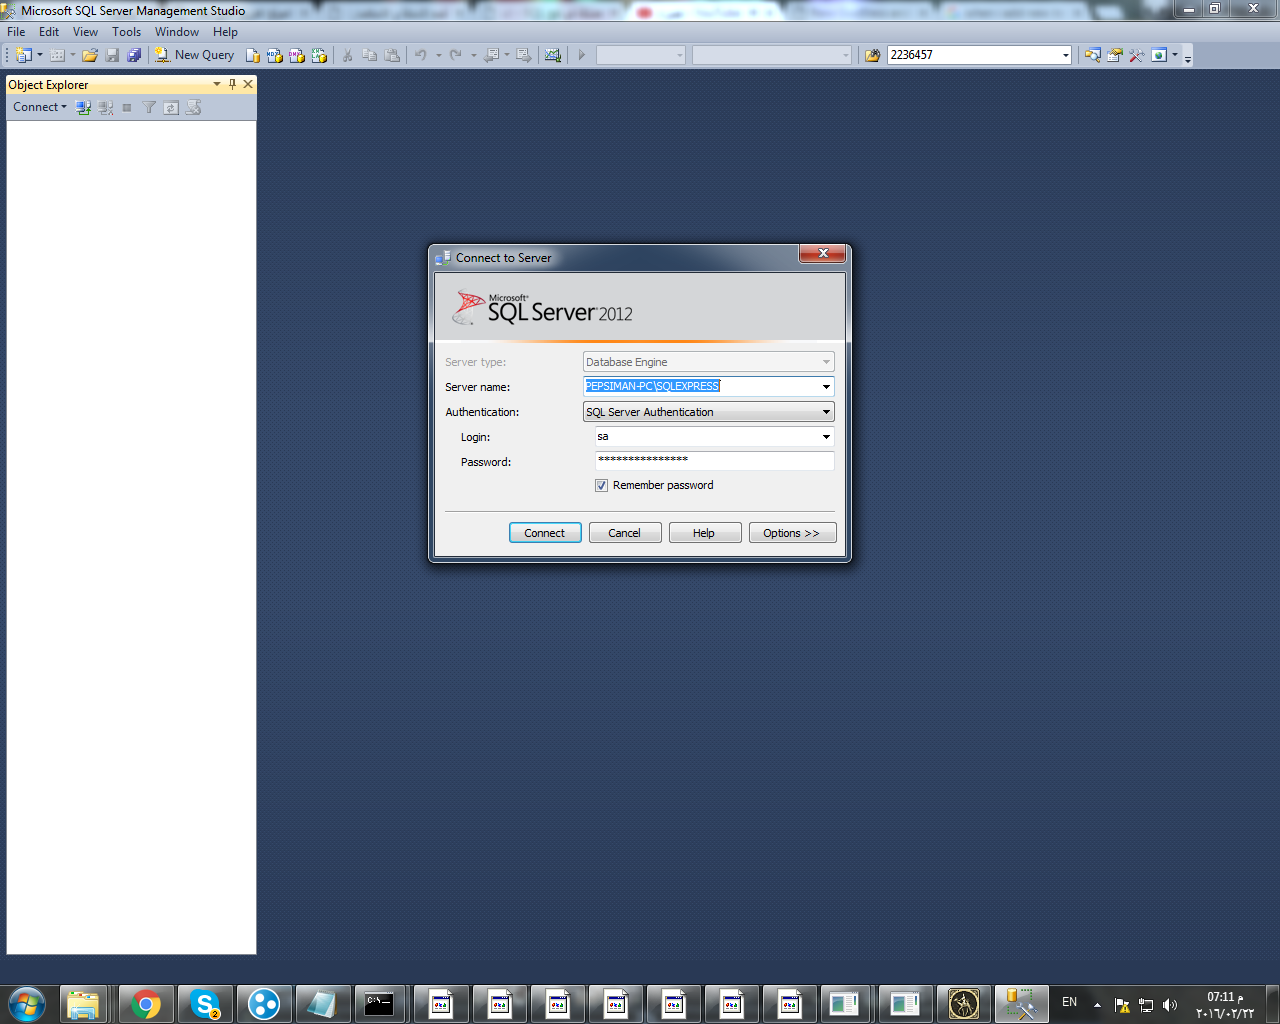Image resolution: width=1280 pixels, height=1024 pixels.
Task: Click the Copy icon in toolbar
Action: [x=370, y=55]
